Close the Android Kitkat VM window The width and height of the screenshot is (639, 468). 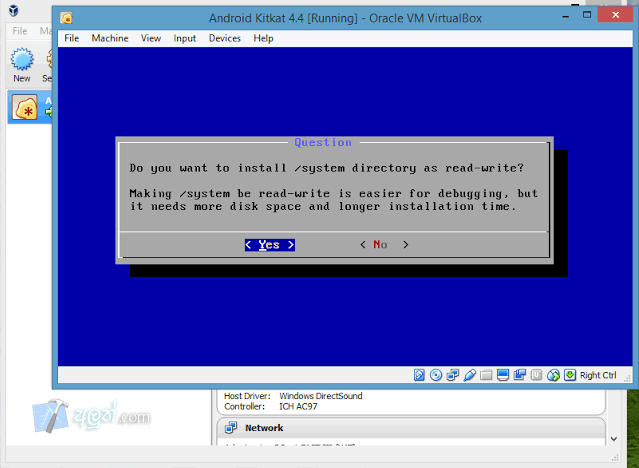point(615,15)
